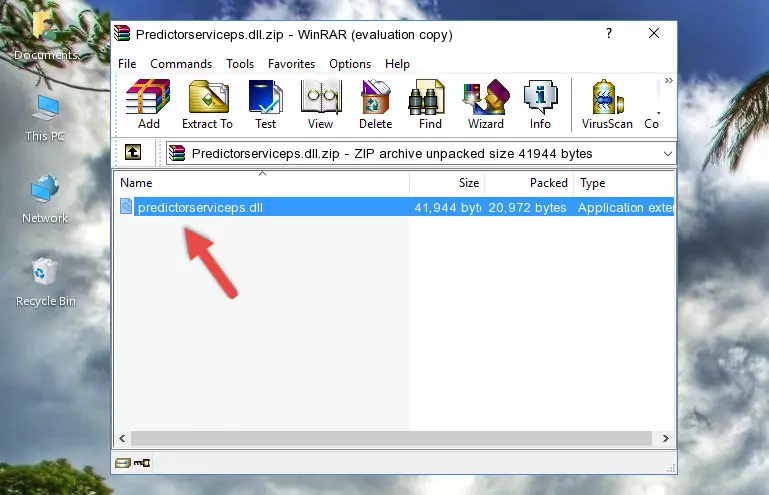
Task: Open the View file tool
Action: coord(321,104)
